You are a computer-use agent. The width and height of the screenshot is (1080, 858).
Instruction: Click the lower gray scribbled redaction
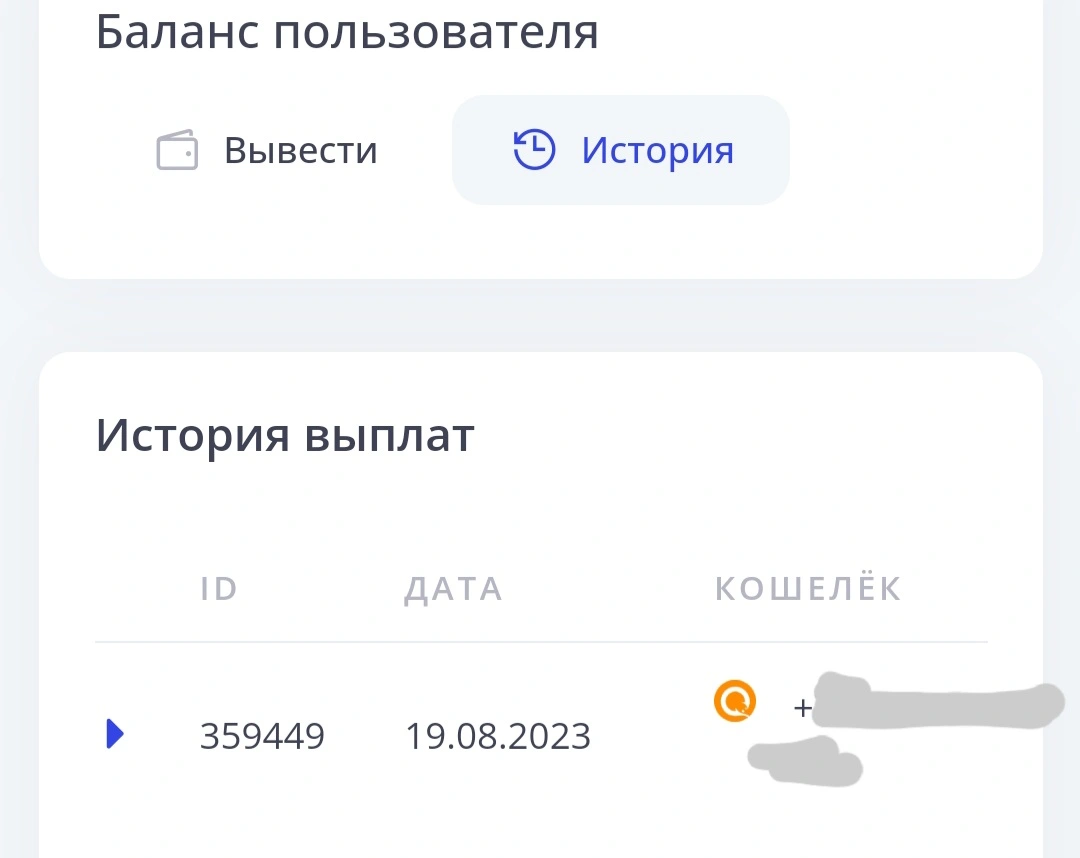(804, 761)
